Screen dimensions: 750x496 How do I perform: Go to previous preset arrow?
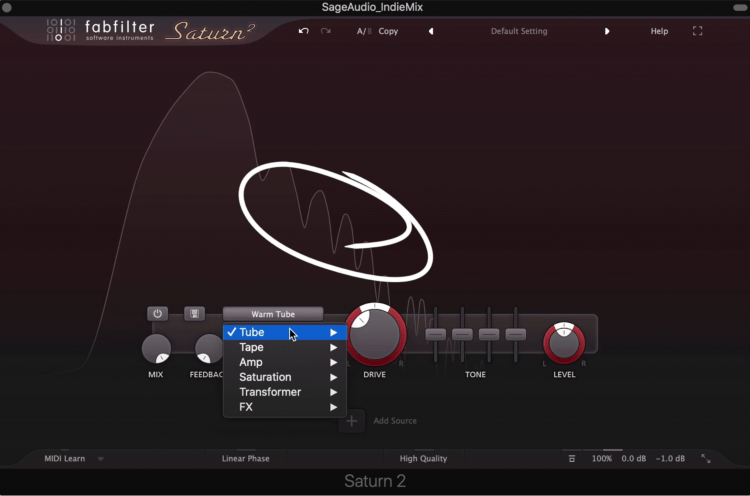click(x=431, y=31)
